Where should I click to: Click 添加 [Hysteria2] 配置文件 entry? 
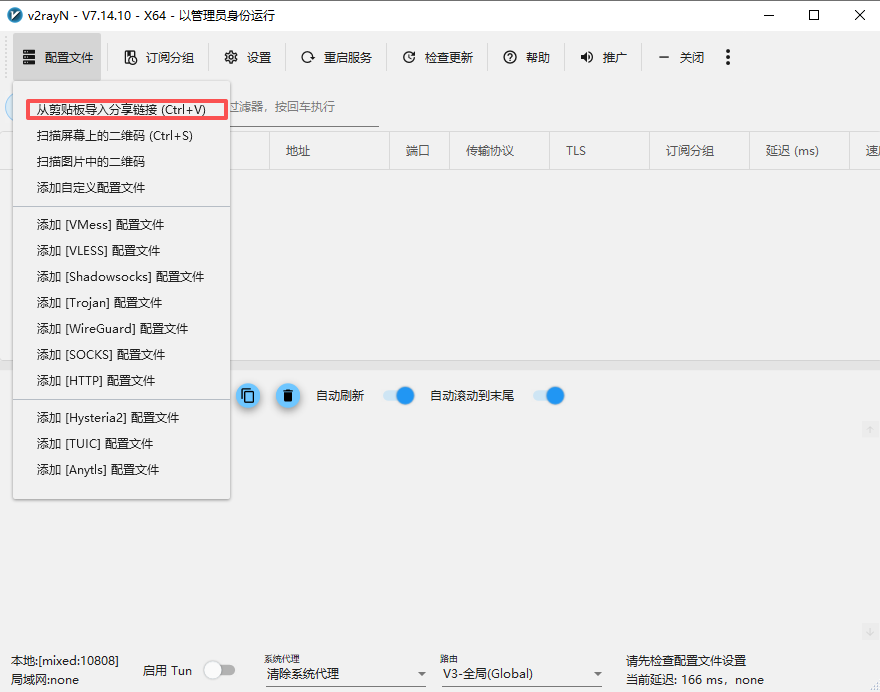tap(108, 418)
